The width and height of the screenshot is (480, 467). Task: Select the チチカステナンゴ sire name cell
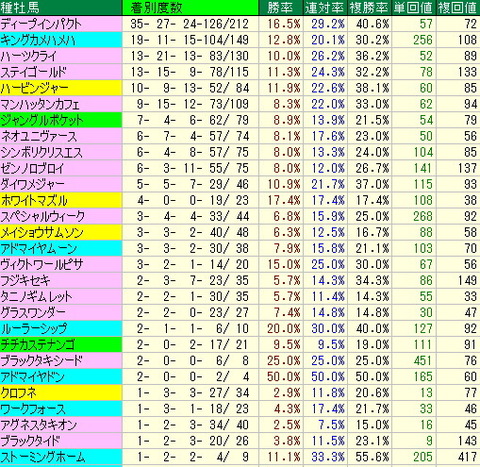pos(61,345)
